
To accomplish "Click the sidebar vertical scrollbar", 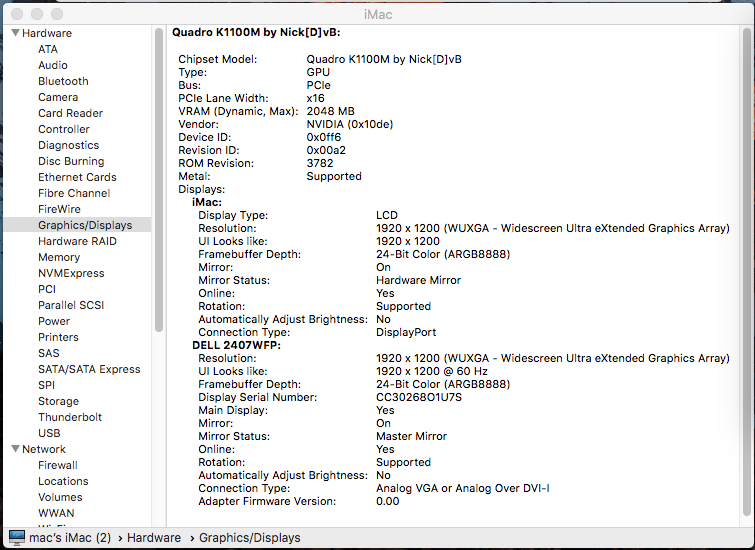I will pos(159,180).
